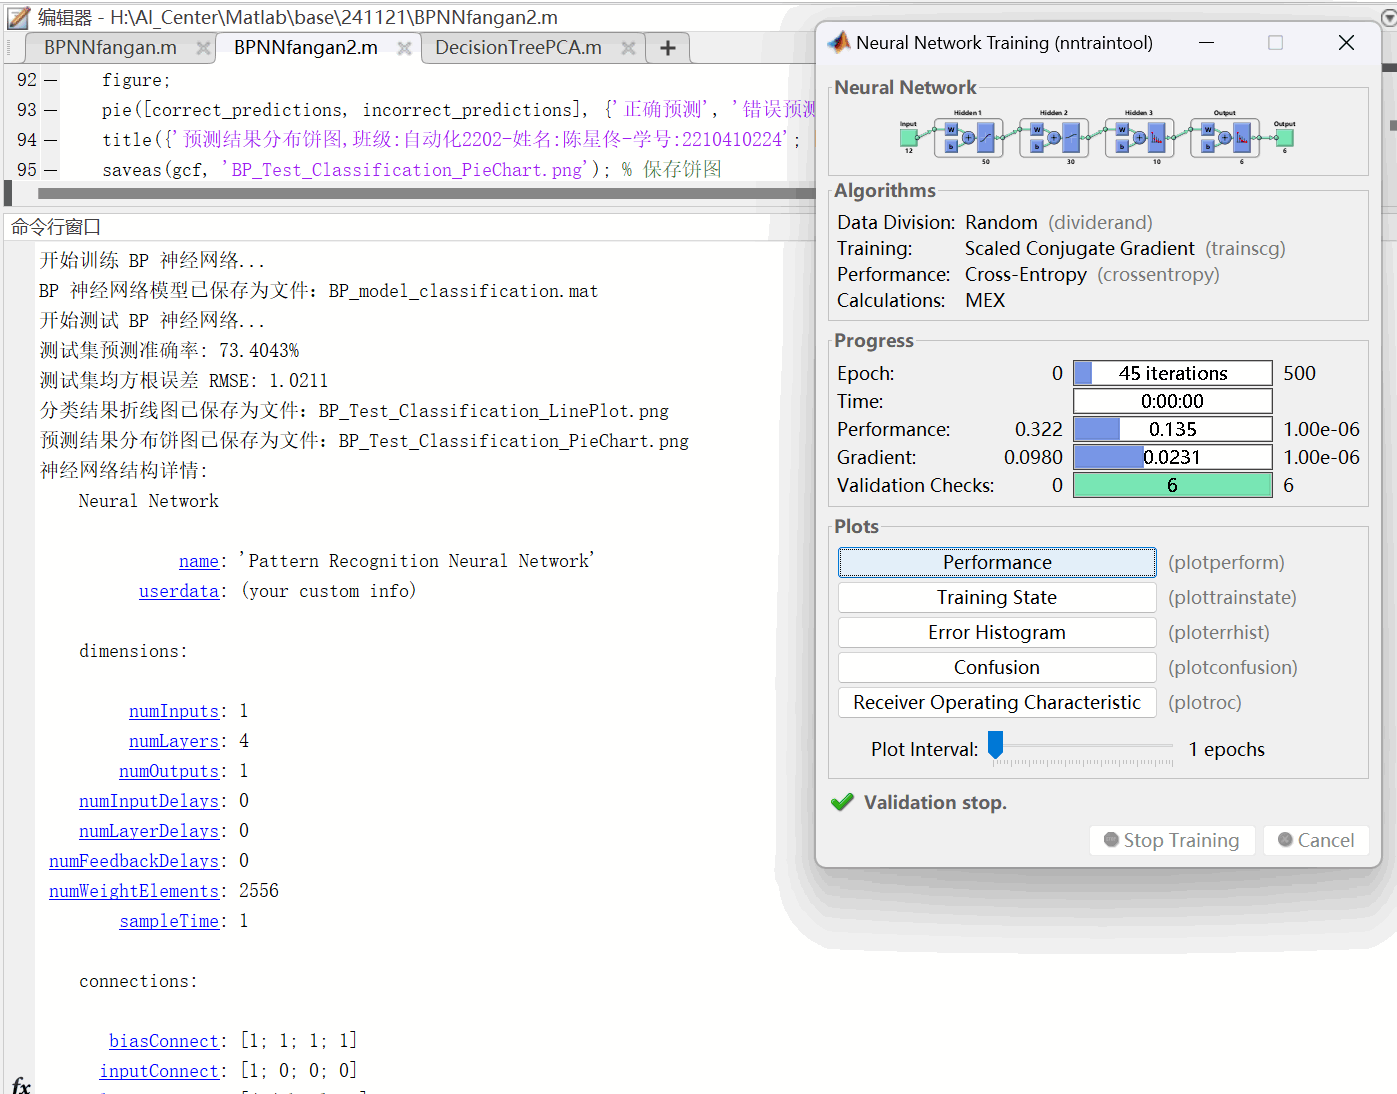Open the numOutputs property link
The image size is (1397, 1094).
(x=169, y=771)
